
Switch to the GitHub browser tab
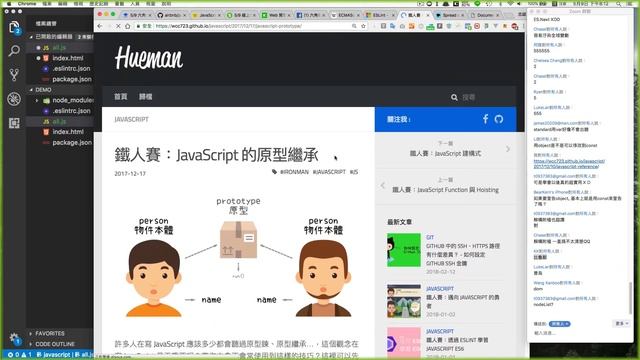pyautogui.click(x=171, y=15)
